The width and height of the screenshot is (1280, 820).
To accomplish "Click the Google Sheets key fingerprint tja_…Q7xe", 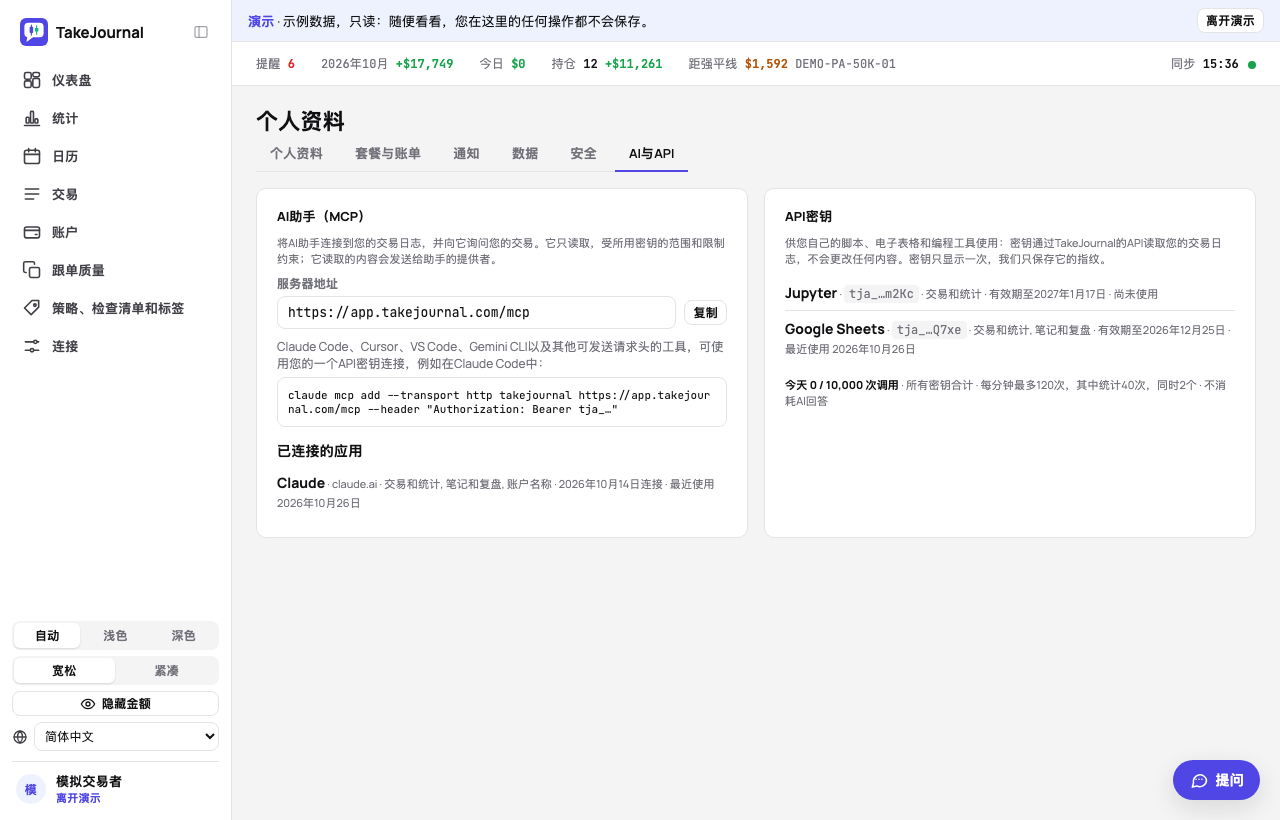I will 929,330.
